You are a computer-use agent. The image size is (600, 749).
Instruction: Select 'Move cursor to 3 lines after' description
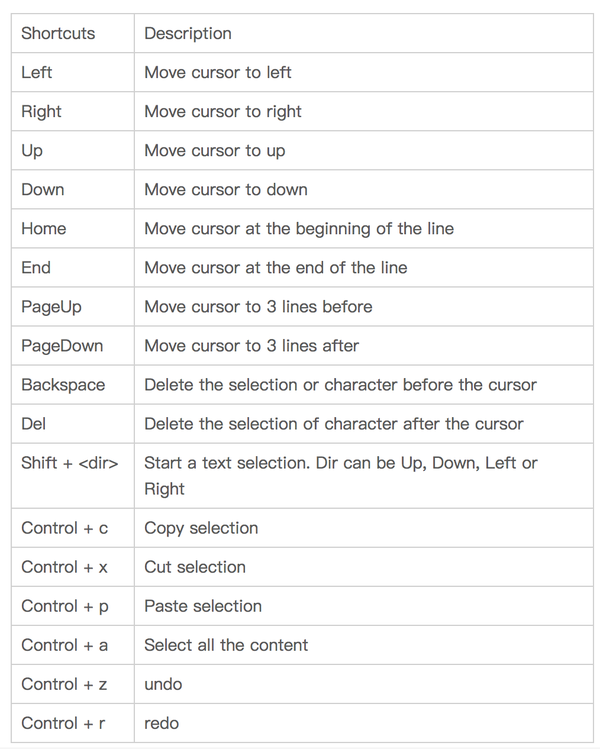click(252, 345)
